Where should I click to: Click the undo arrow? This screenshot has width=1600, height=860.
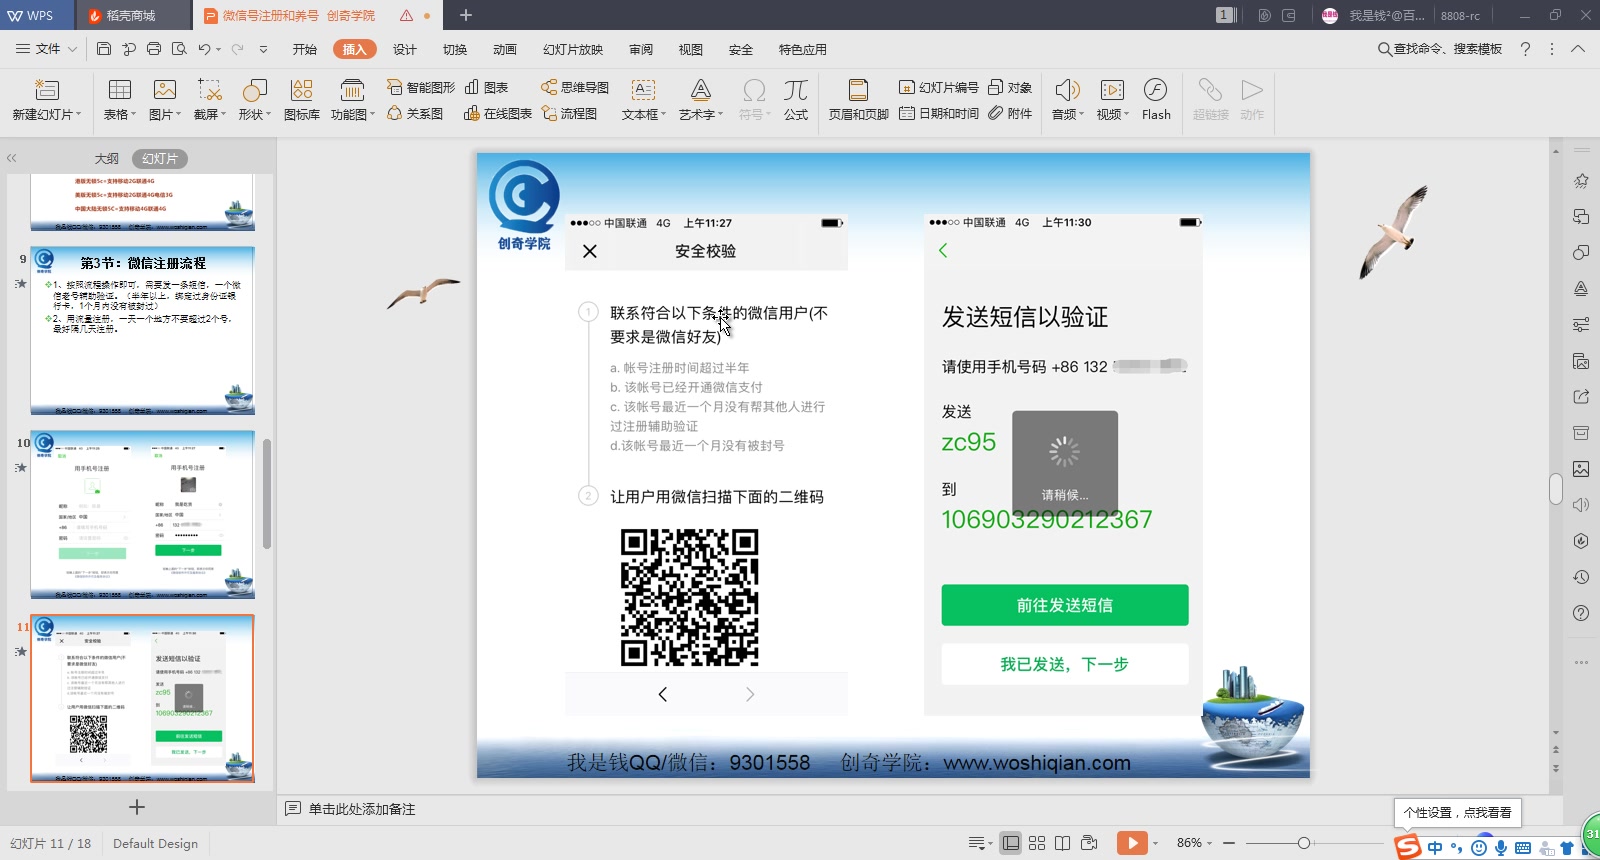pyautogui.click(x=204, y=49)
